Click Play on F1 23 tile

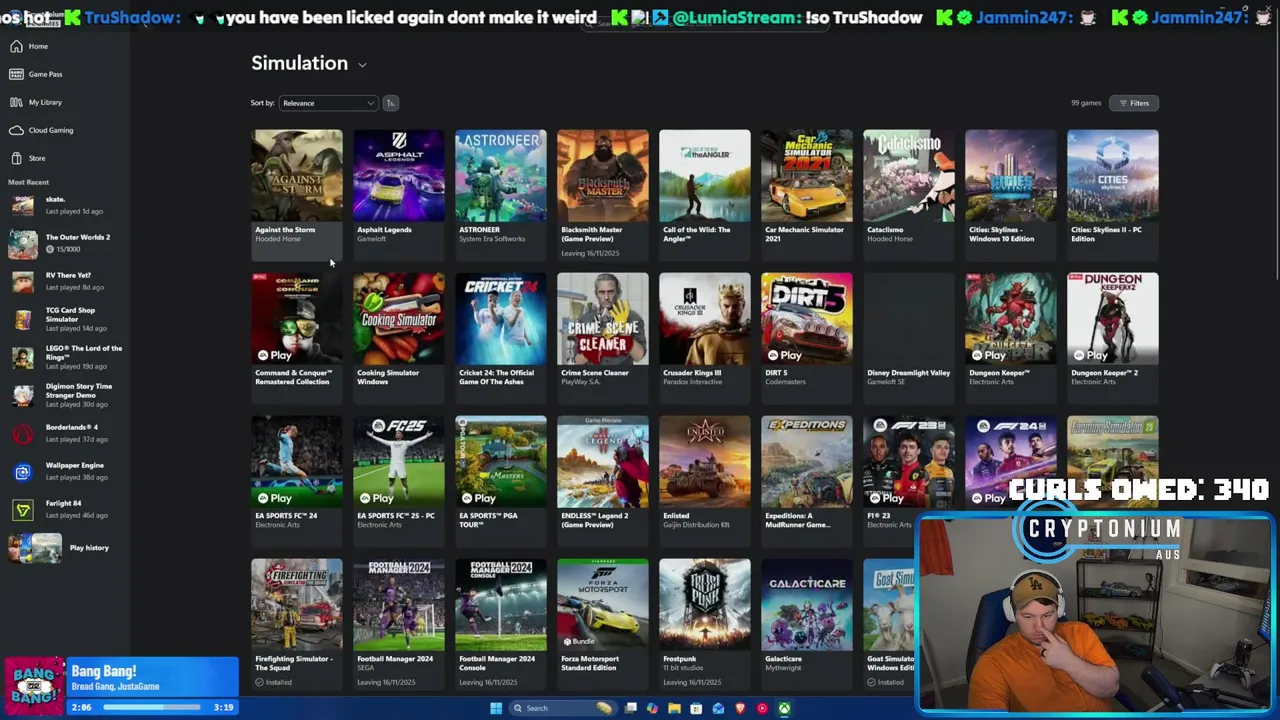pyautogui.click(x=886, y=498)
